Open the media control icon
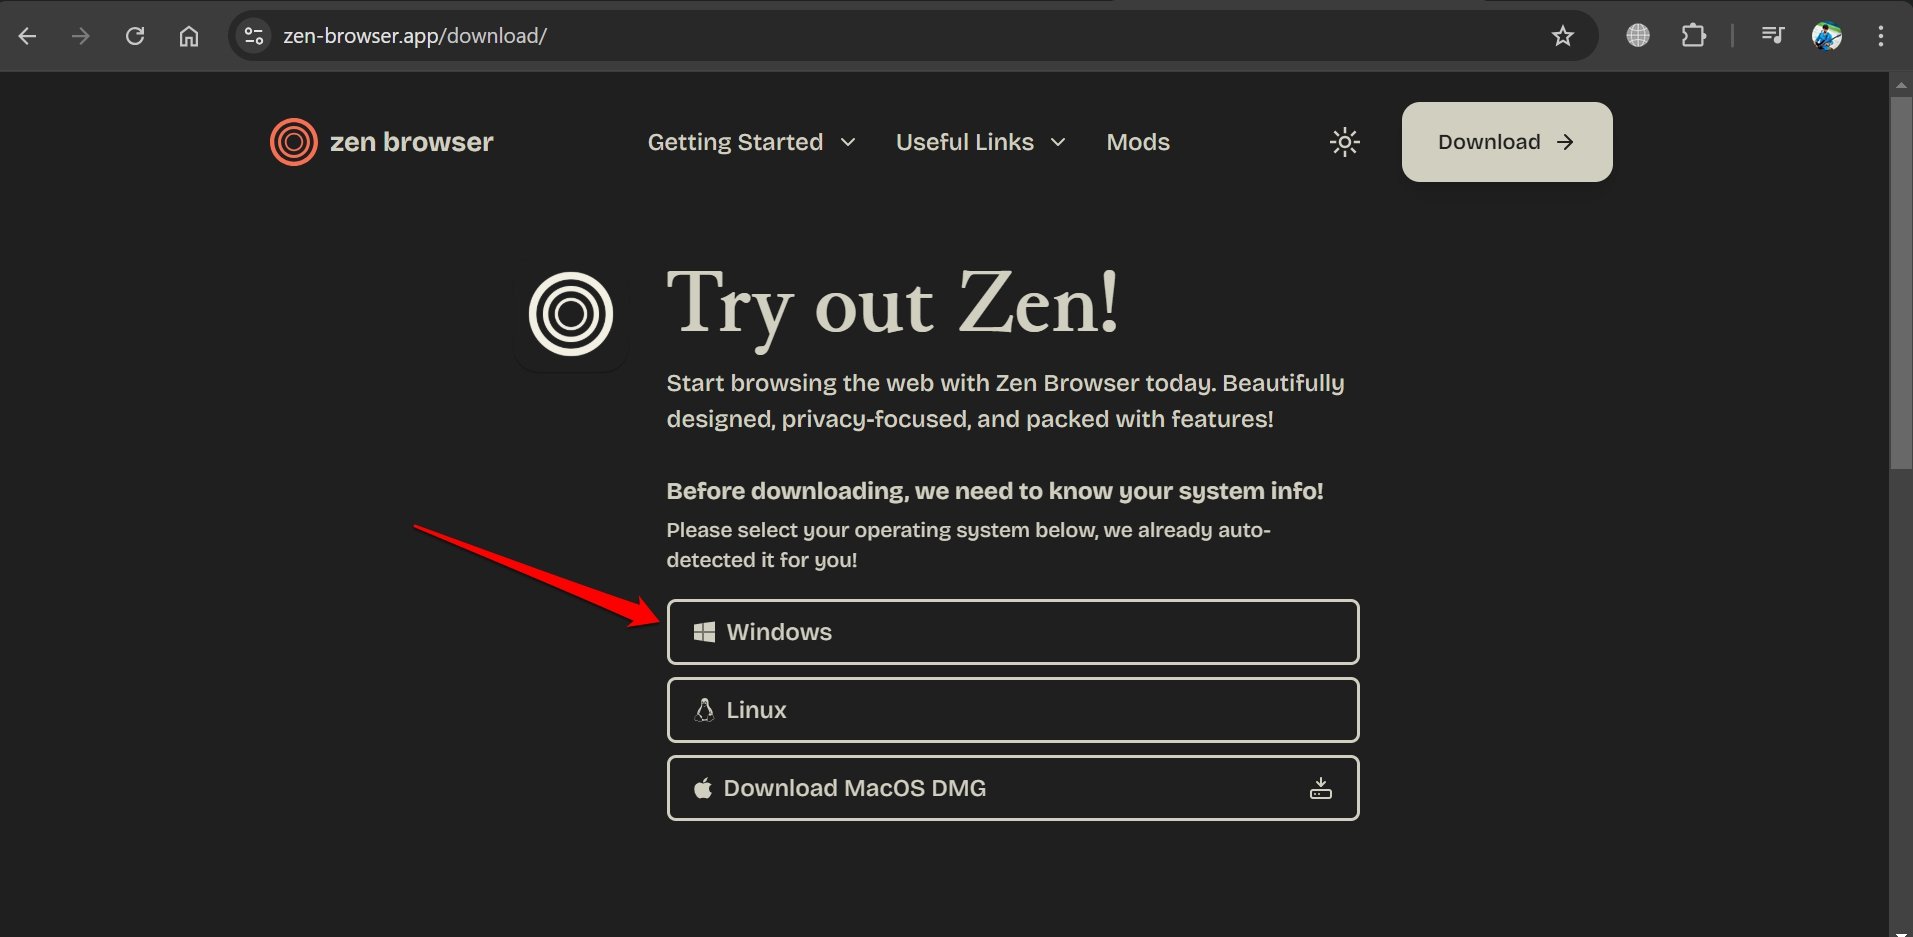 1773,36
